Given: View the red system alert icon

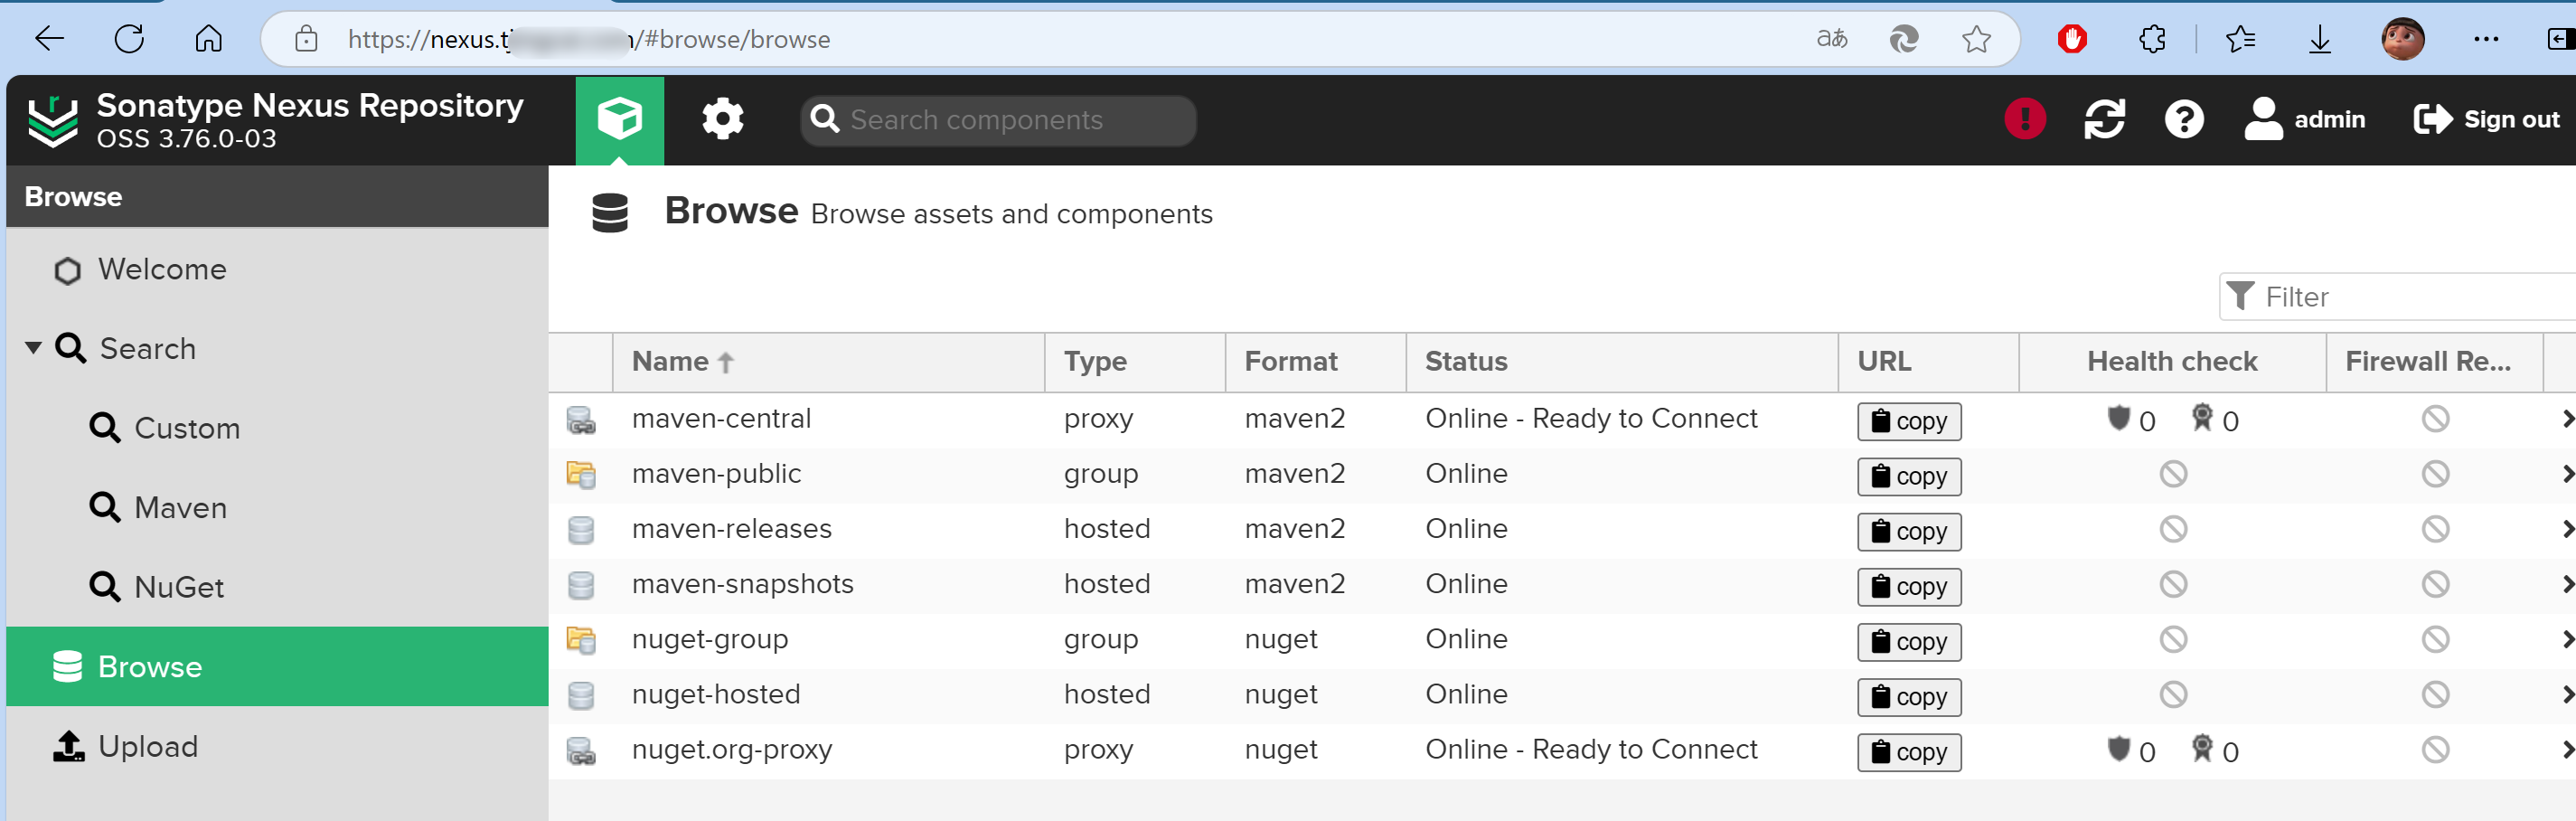Looking at the screenshot, I should coord(2025,120).
